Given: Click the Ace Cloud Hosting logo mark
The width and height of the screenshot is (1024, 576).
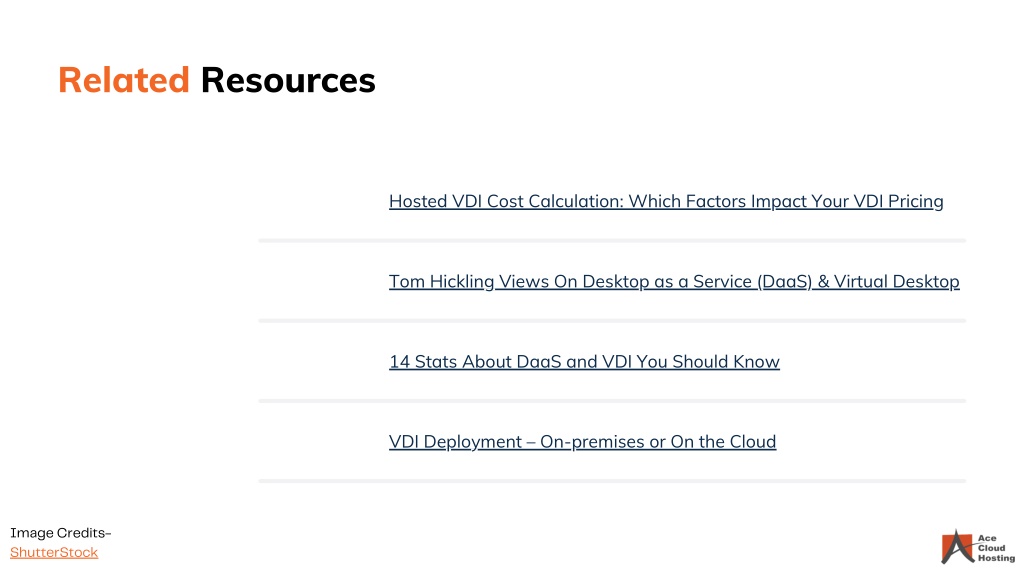Looking at the screenshot, I should point(957,547).
